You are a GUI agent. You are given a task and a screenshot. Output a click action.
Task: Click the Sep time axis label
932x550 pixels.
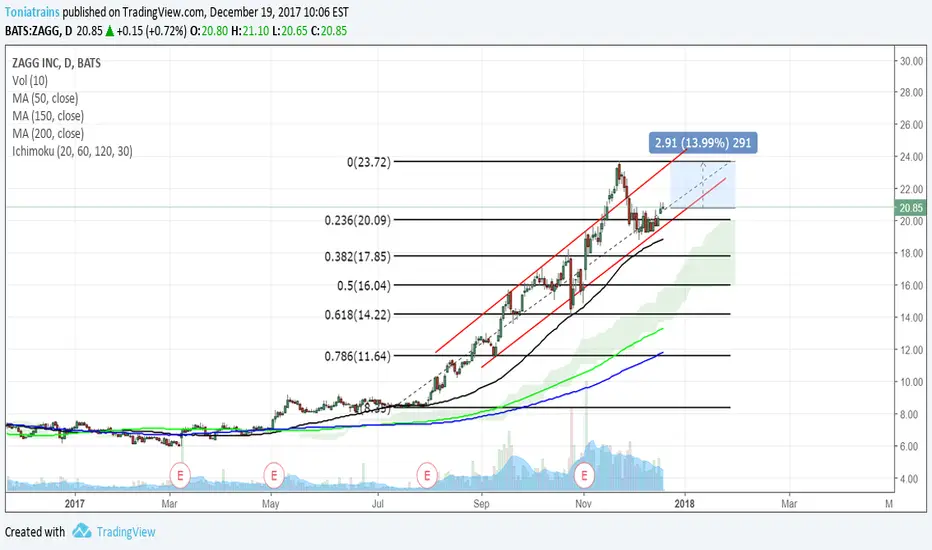coord(481,504)
